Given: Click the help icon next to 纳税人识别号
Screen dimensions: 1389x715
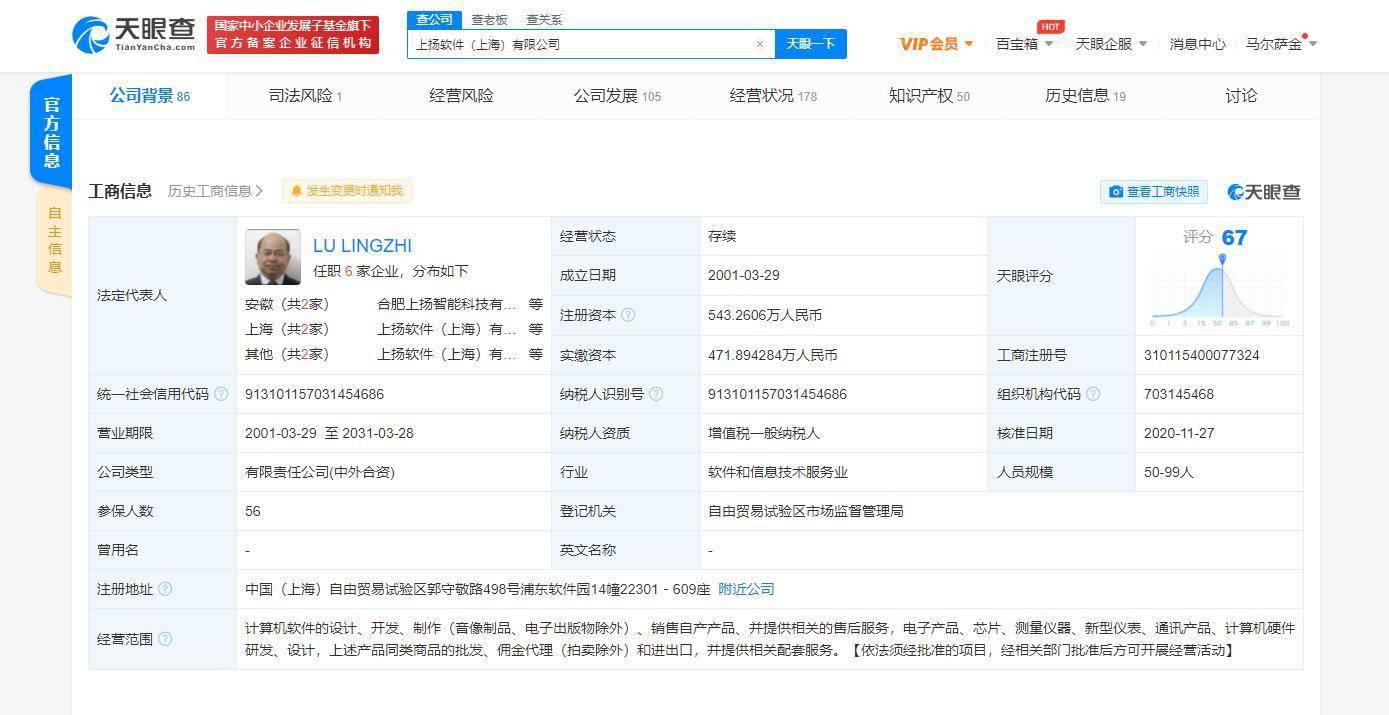Looking at the screenshot, I should click(656, 394).
